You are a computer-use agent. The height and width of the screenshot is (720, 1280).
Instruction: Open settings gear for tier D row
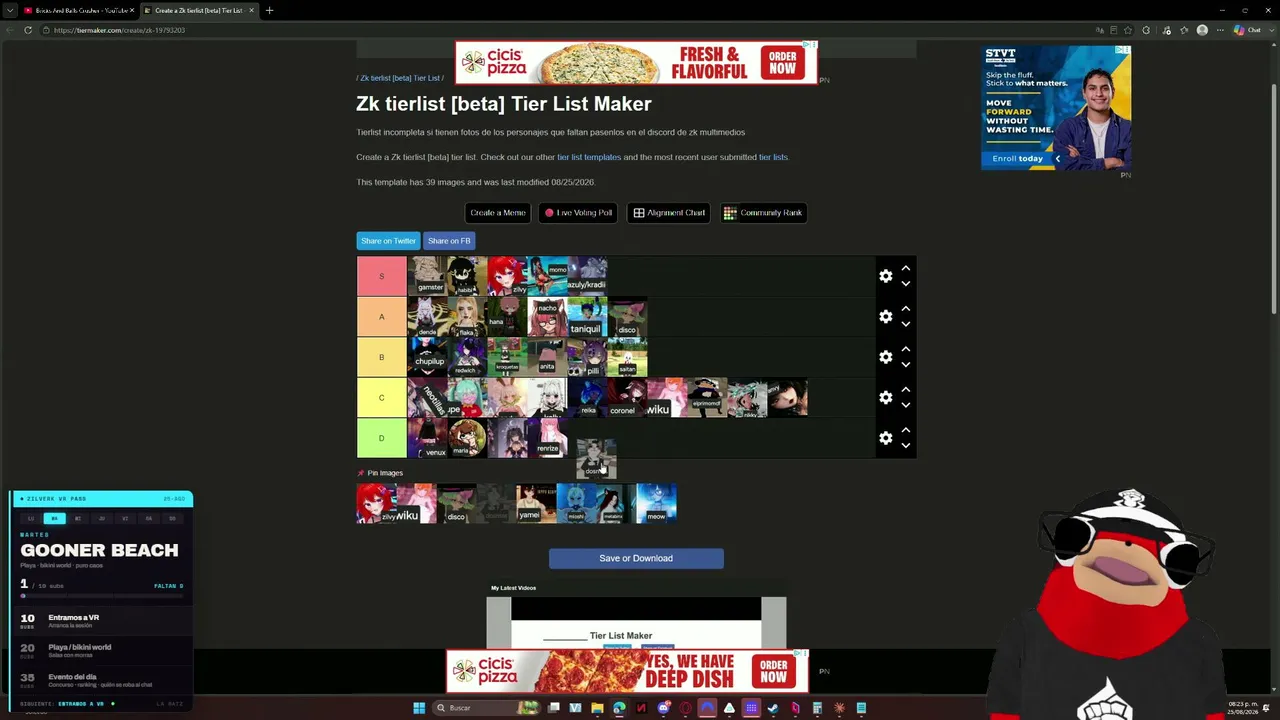tap(885, 438)
